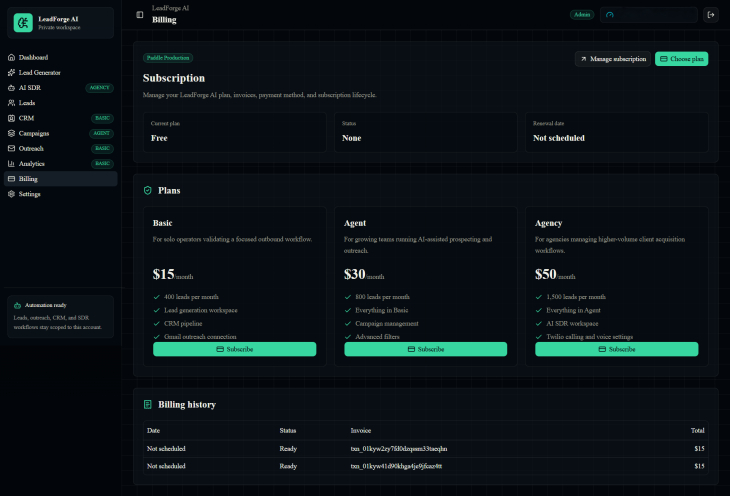Viewport: 730px width, 496px height.
Task: Click the $15/month Basic price
Action: point(173,274)
